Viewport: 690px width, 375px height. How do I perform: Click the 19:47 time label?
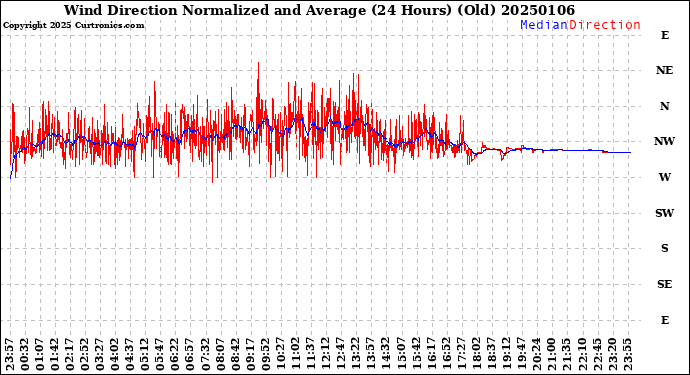pos(521,355)
